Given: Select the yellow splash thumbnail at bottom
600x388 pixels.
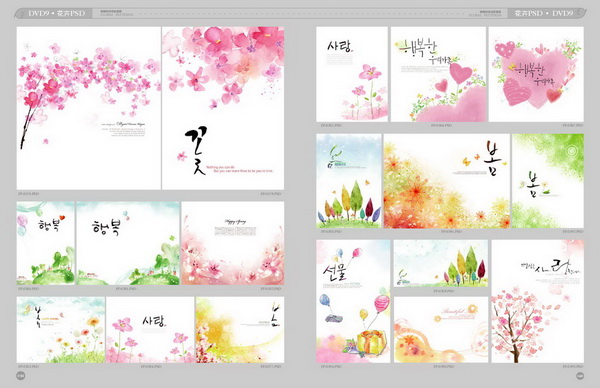Looking at the screenshot, I should [x=240, y=330].
